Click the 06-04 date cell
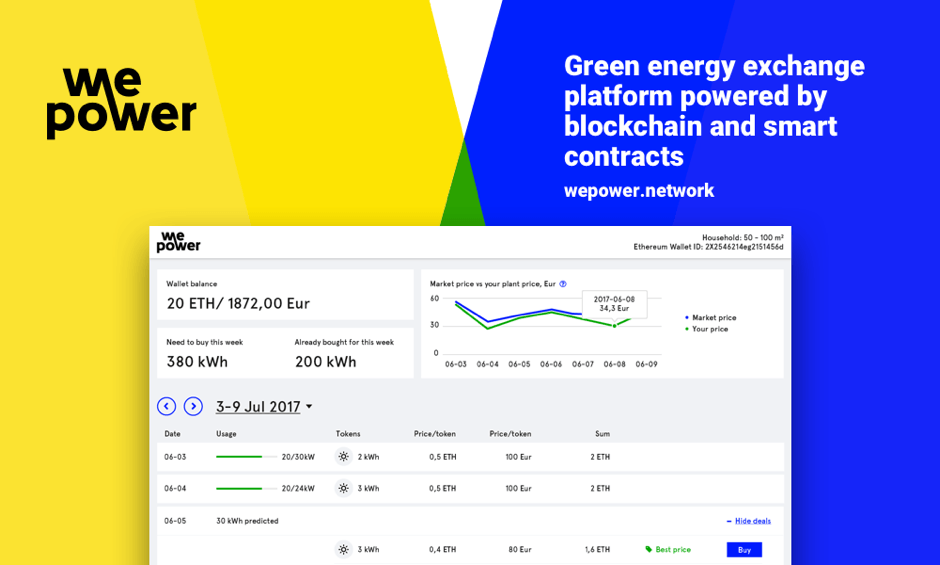 click(175, 488)
